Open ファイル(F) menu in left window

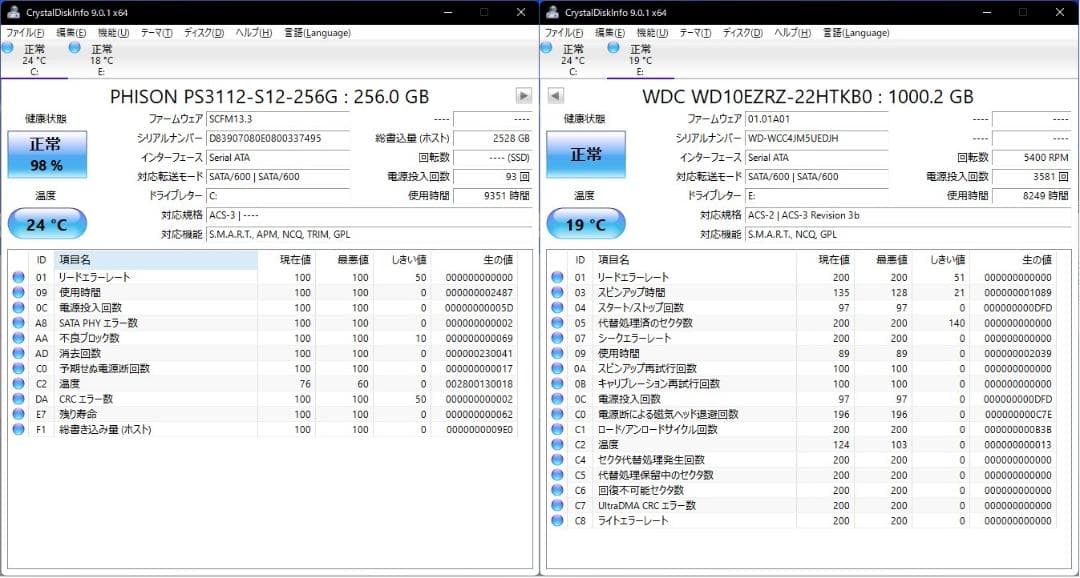[25, 32]
